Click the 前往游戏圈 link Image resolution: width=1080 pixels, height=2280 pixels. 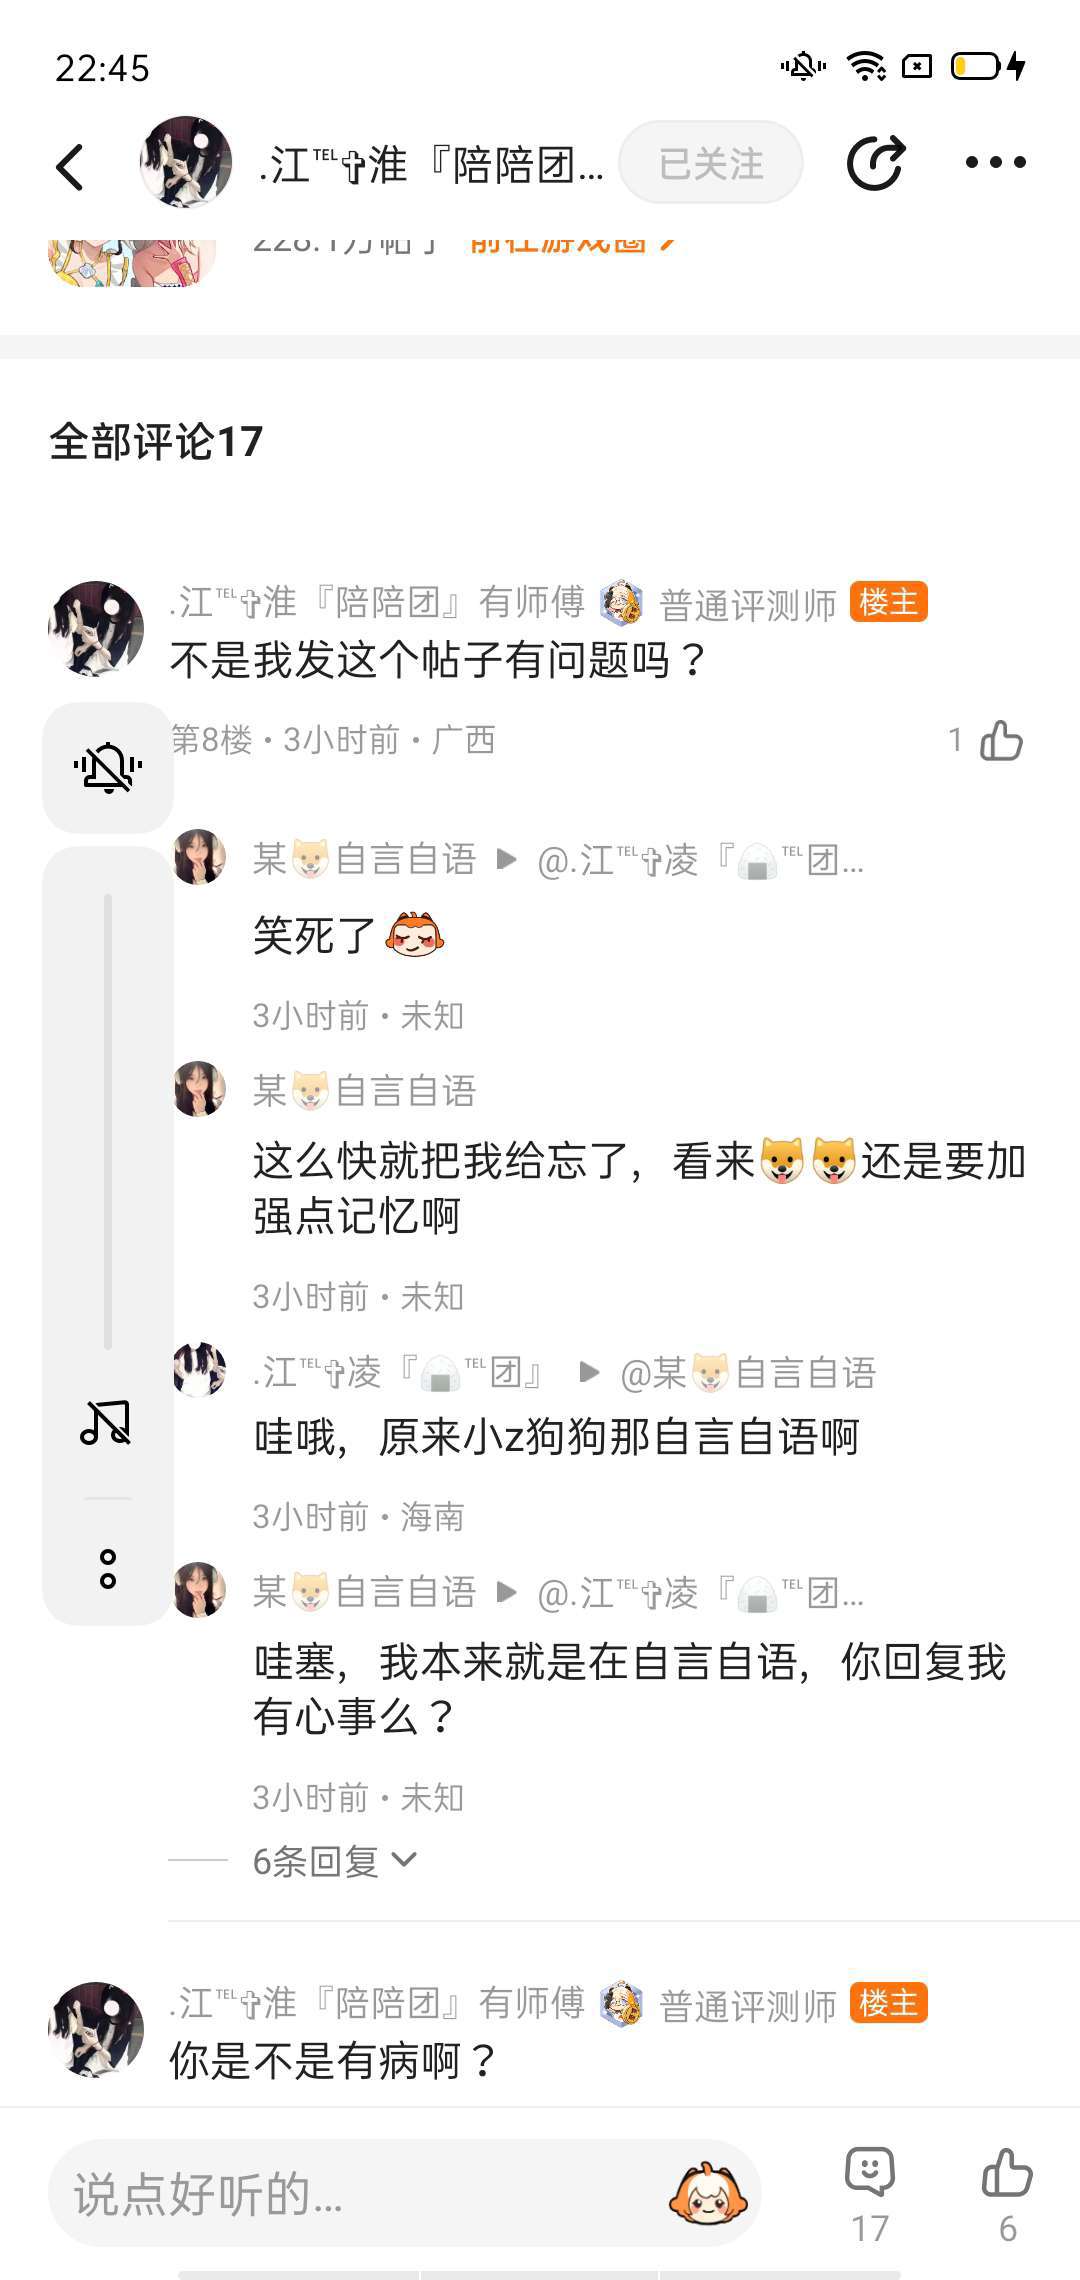572,243
